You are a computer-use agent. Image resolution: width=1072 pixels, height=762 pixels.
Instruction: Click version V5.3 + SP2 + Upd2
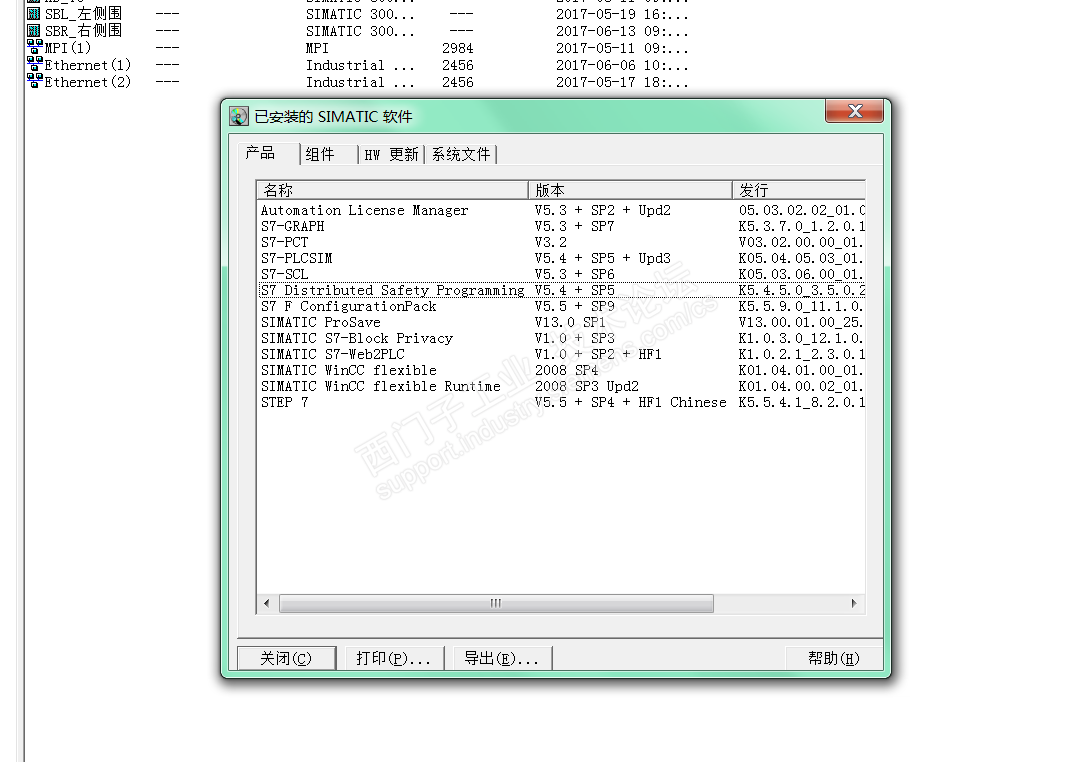(602, 210)
